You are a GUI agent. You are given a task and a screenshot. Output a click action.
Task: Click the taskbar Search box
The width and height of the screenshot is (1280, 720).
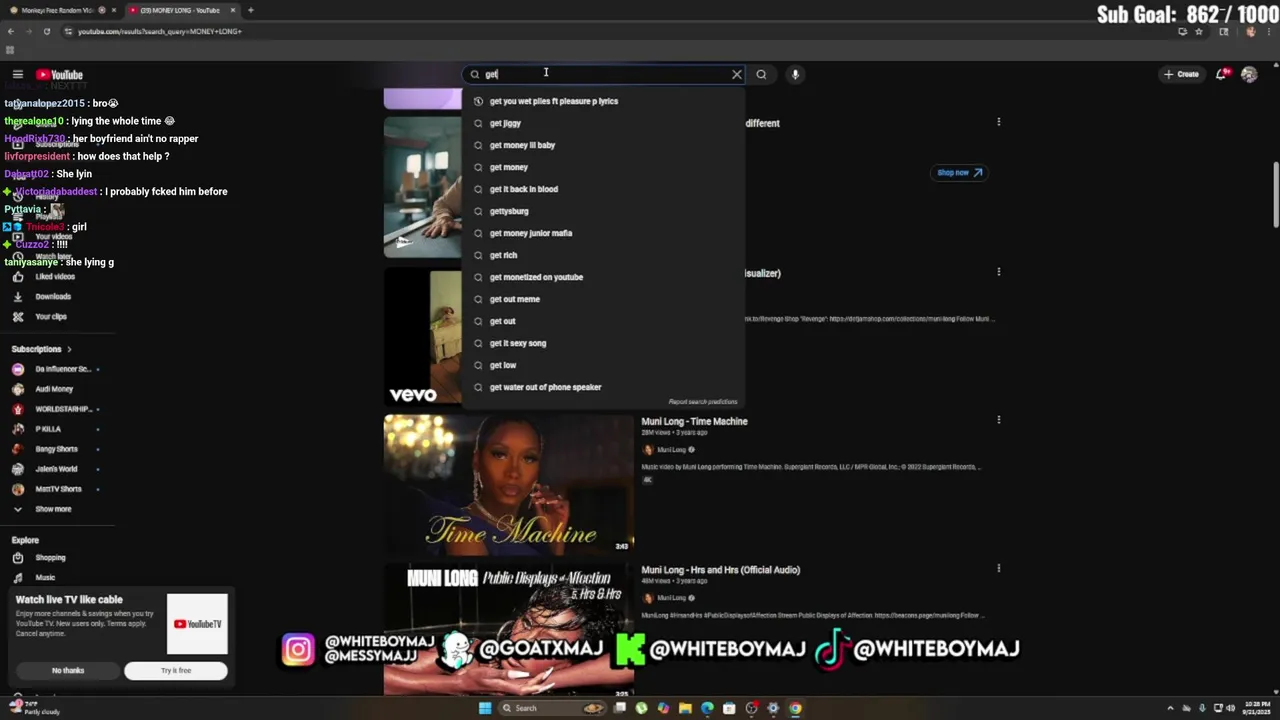(x=552, y=708)
